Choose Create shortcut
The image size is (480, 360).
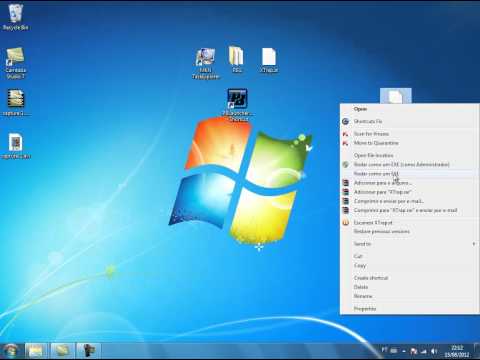(x=409, y=278)
